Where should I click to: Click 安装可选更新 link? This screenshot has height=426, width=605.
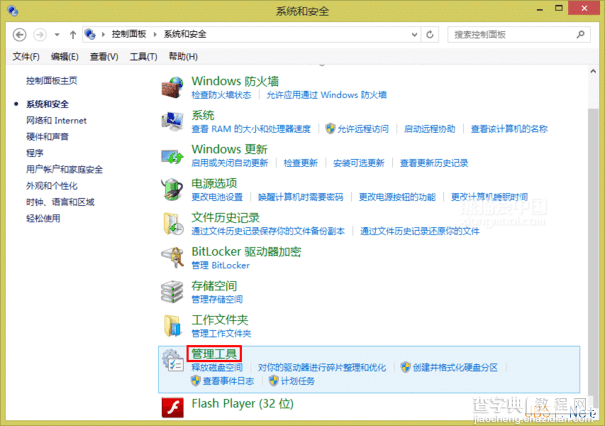(359, 163)
